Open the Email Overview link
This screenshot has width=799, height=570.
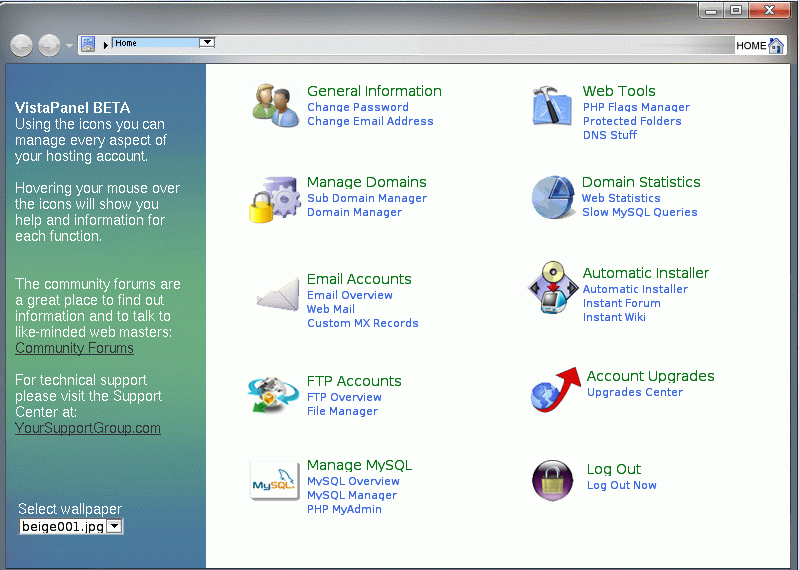[x=350, y=295]
